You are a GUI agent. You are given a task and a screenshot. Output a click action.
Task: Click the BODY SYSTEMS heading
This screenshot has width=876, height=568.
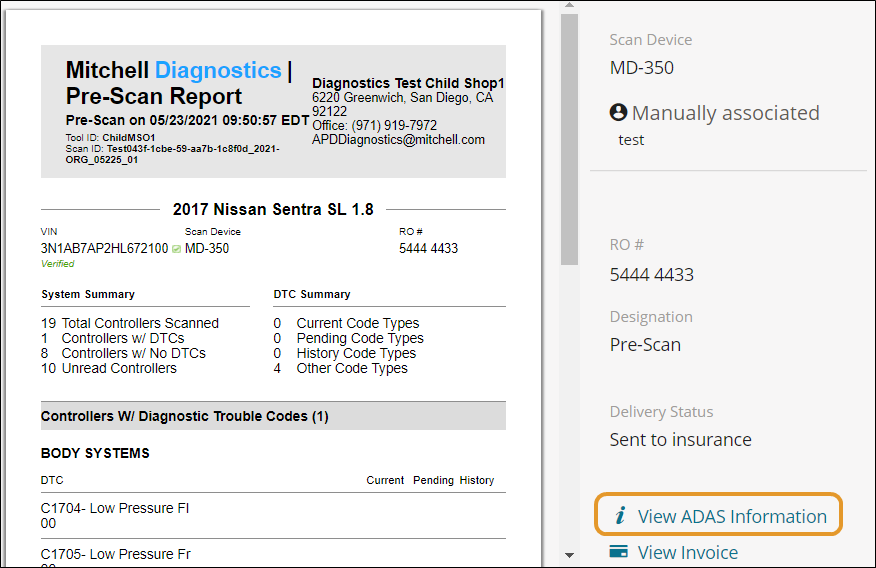click(95, 453)
